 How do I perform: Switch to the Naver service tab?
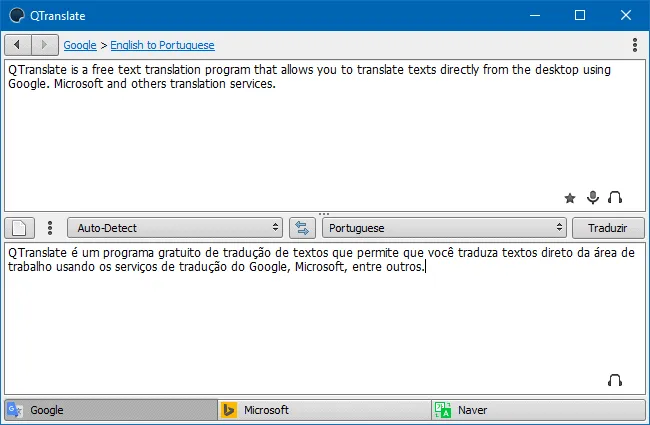538,410
